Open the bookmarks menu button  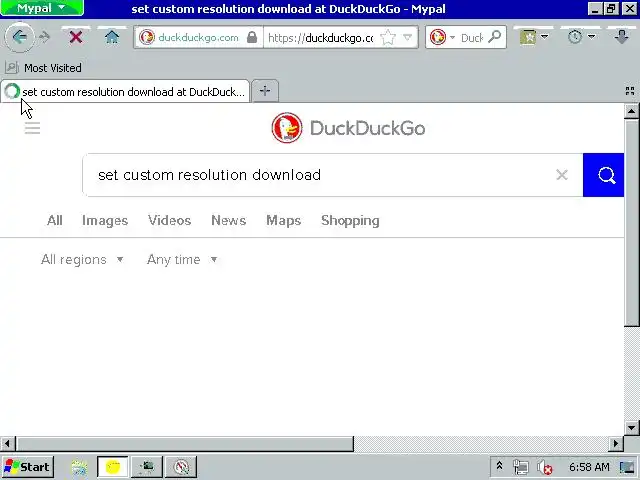(x=527, y=38)
